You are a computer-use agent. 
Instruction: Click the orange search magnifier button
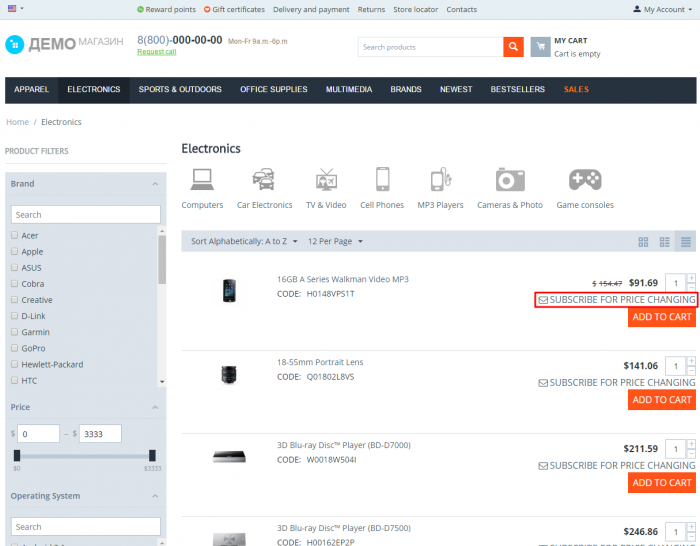(513, 47)
